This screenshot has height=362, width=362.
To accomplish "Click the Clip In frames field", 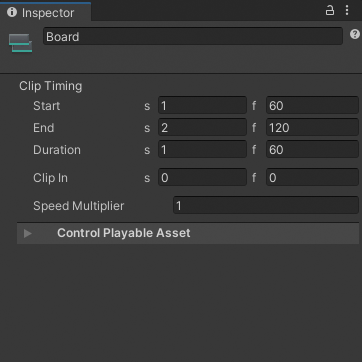I will [x=312, y=178].
